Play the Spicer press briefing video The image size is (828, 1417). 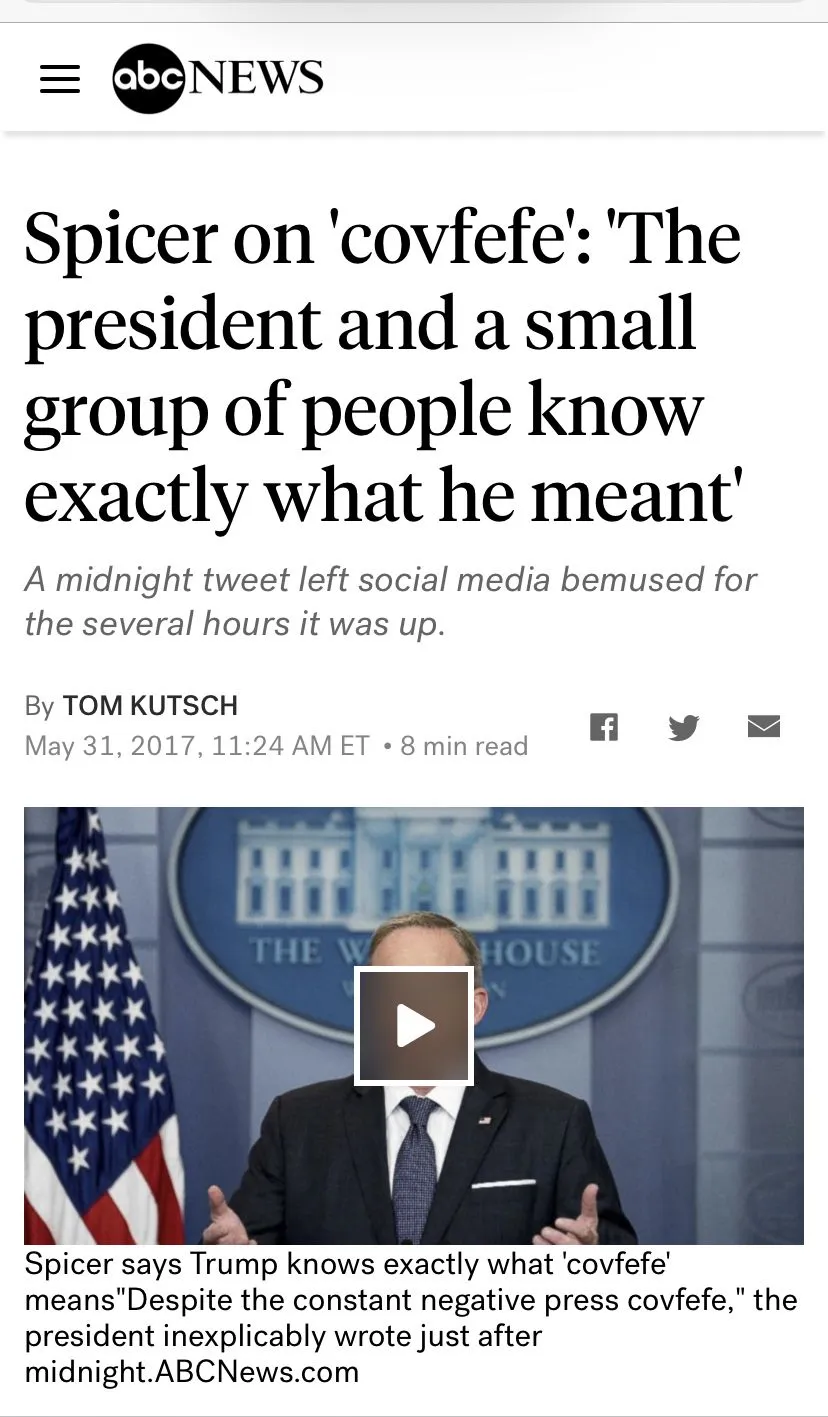414,1026
